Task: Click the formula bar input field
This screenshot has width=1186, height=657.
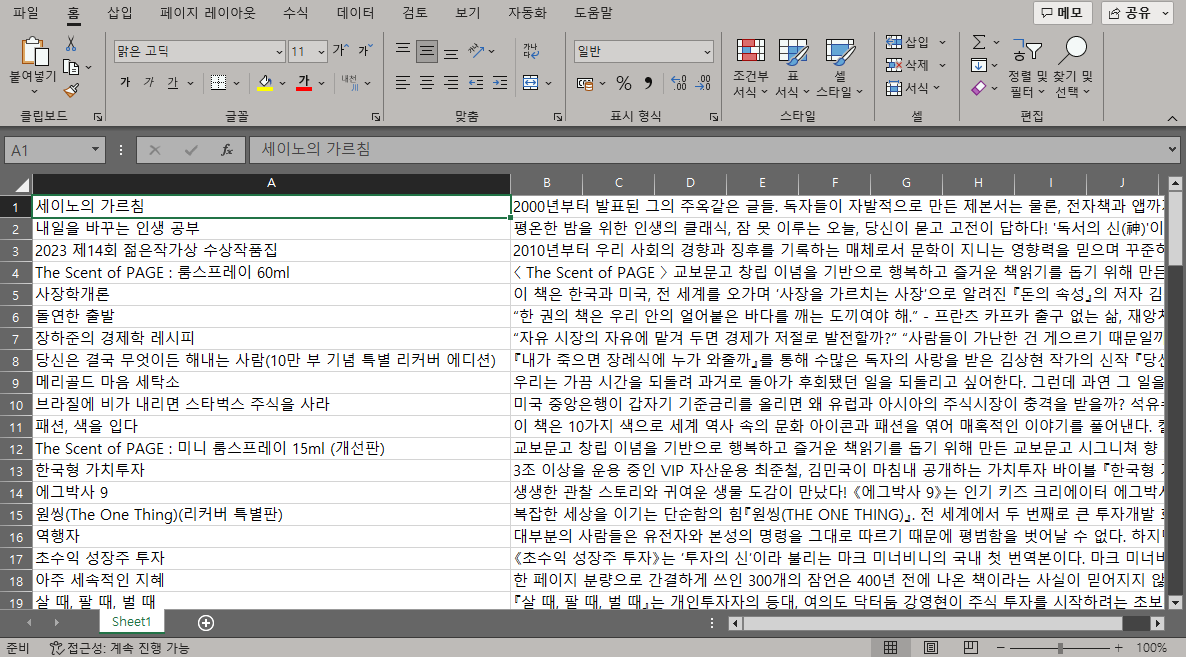Action: (x=707, y=150)
